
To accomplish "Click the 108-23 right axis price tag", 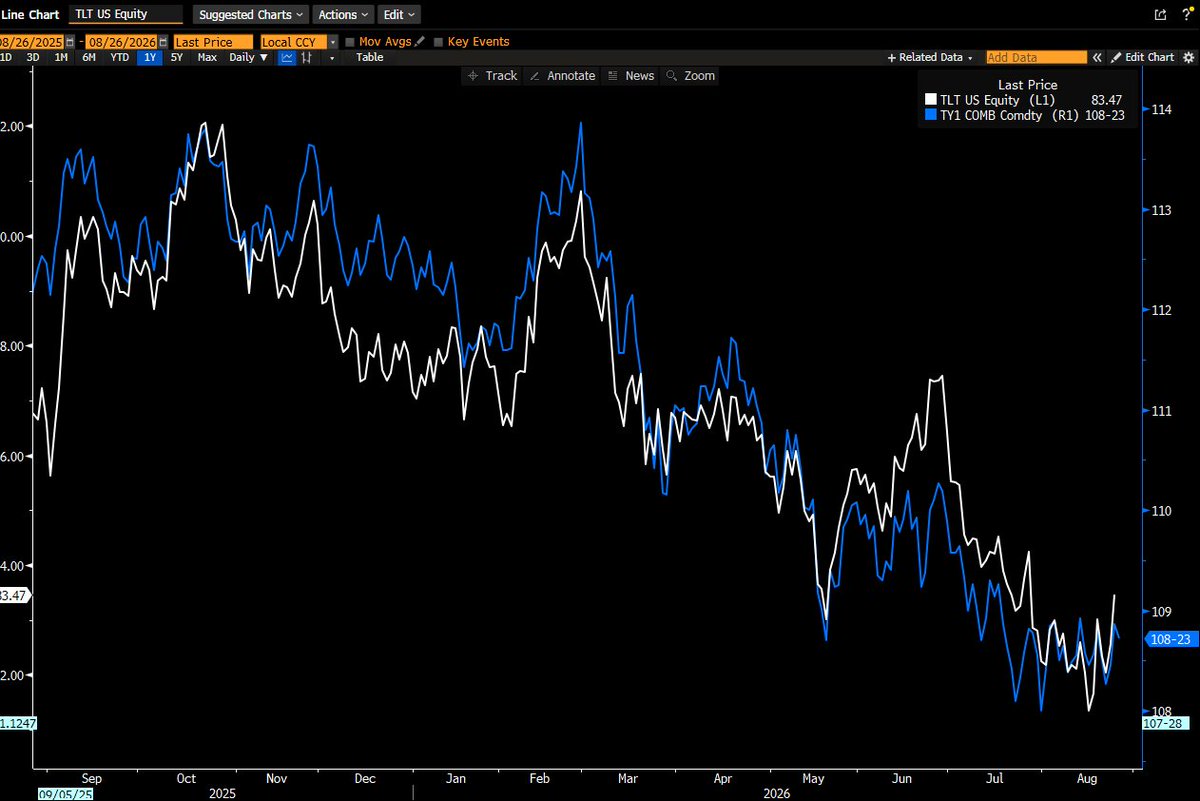I will [x=1171, y=637].
